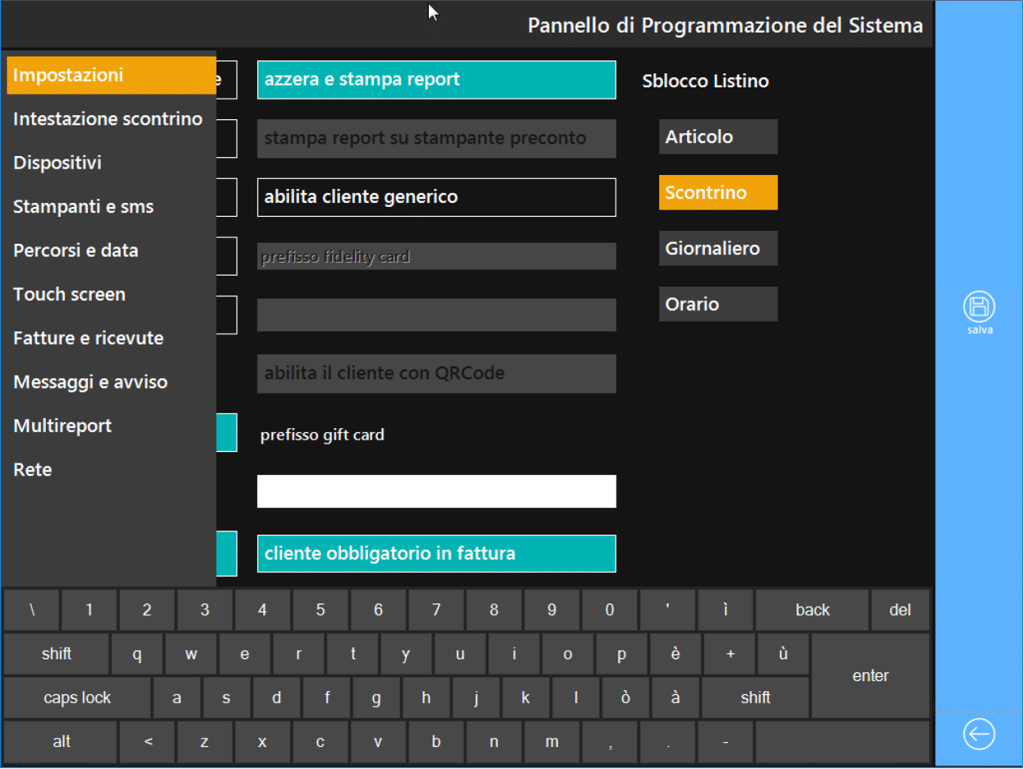
Task: Select Articolo for Sblocco Listino
Action: 718,136
